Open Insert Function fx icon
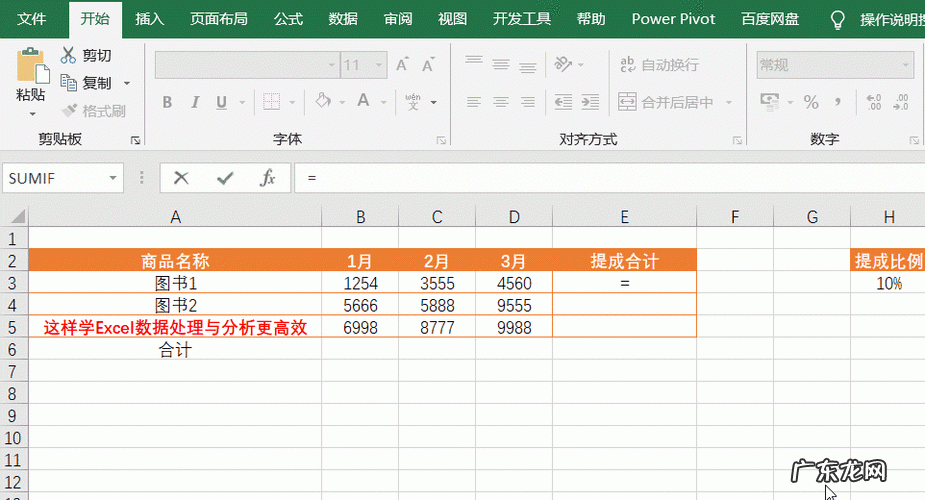This screenshot has width=925, height=500. pos(267,178)
